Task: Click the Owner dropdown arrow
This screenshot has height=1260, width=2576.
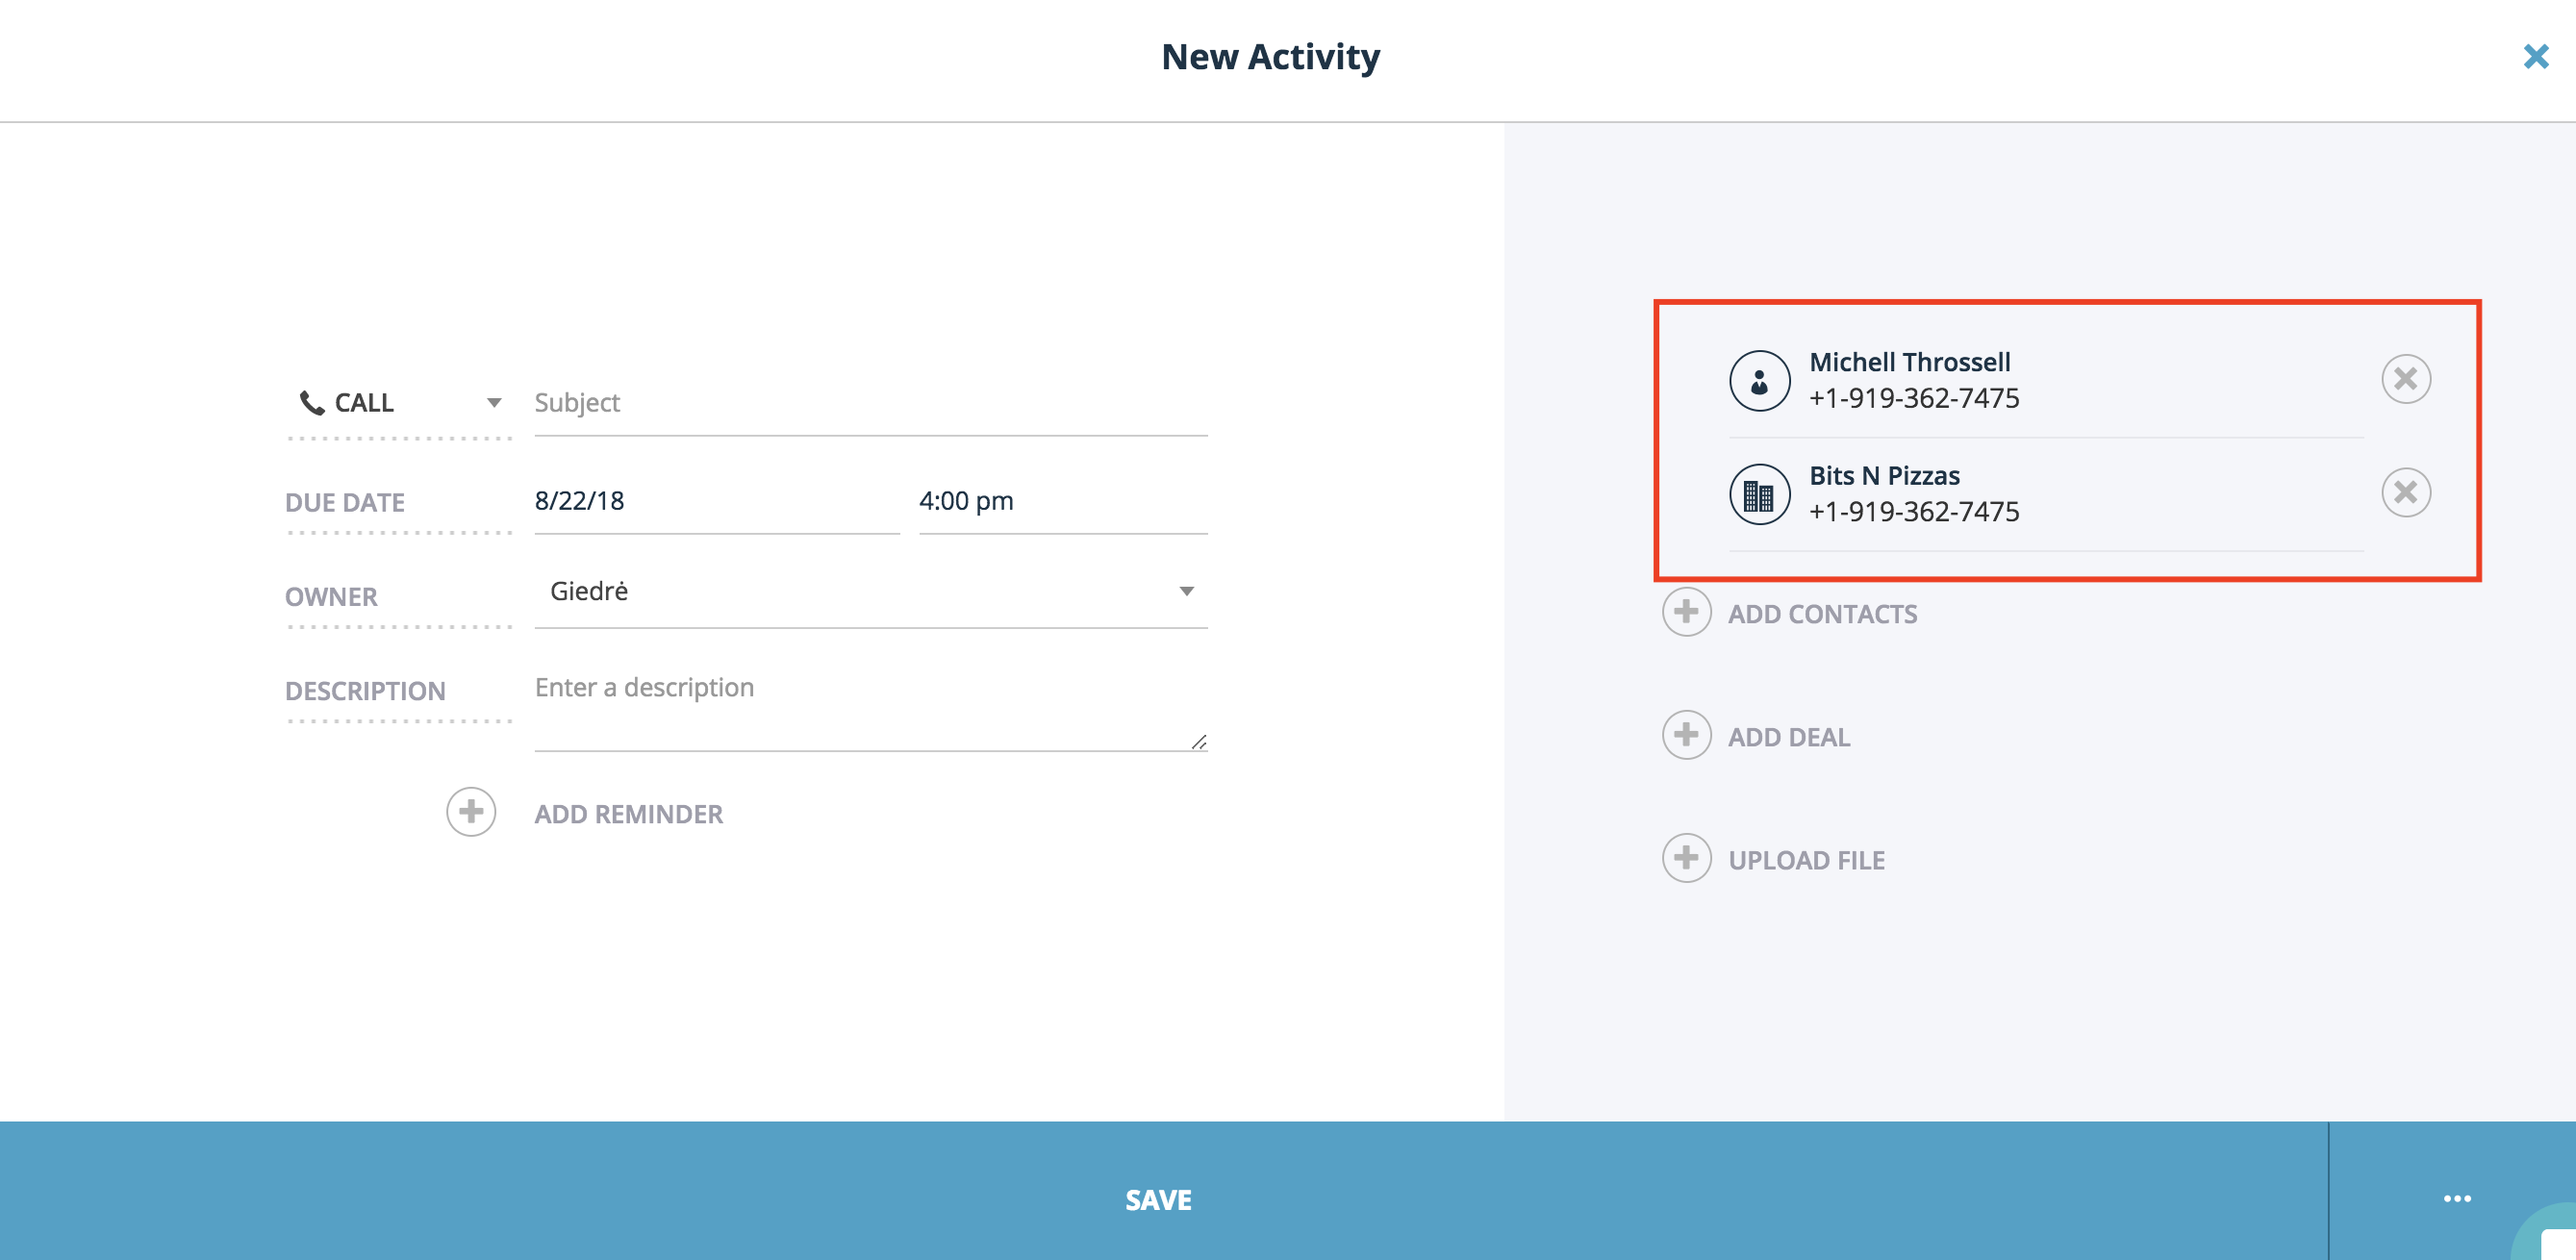Action: [x=1186, y=592]
